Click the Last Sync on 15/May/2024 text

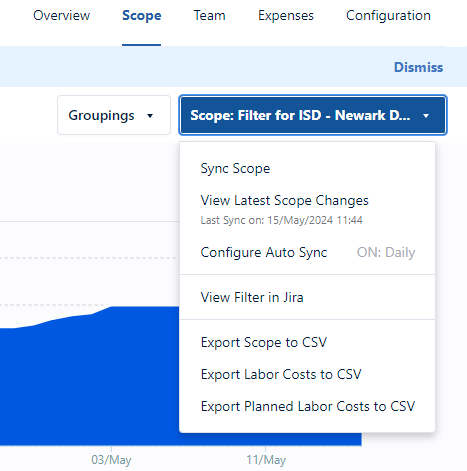pos(281,220)
